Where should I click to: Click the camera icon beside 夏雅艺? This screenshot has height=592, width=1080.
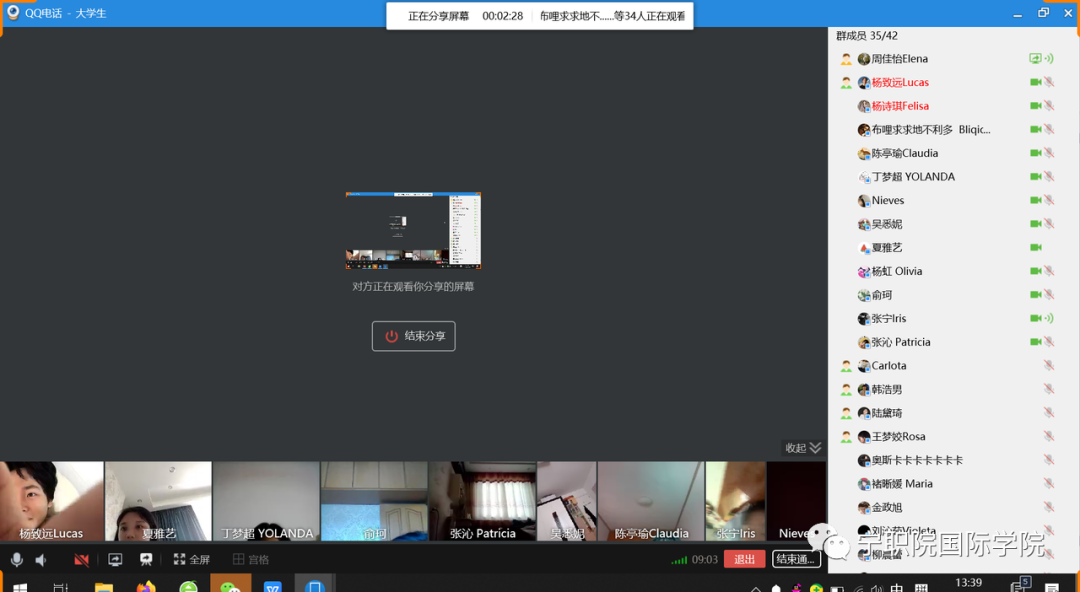pyautogui.click(x=1036, y=248)
